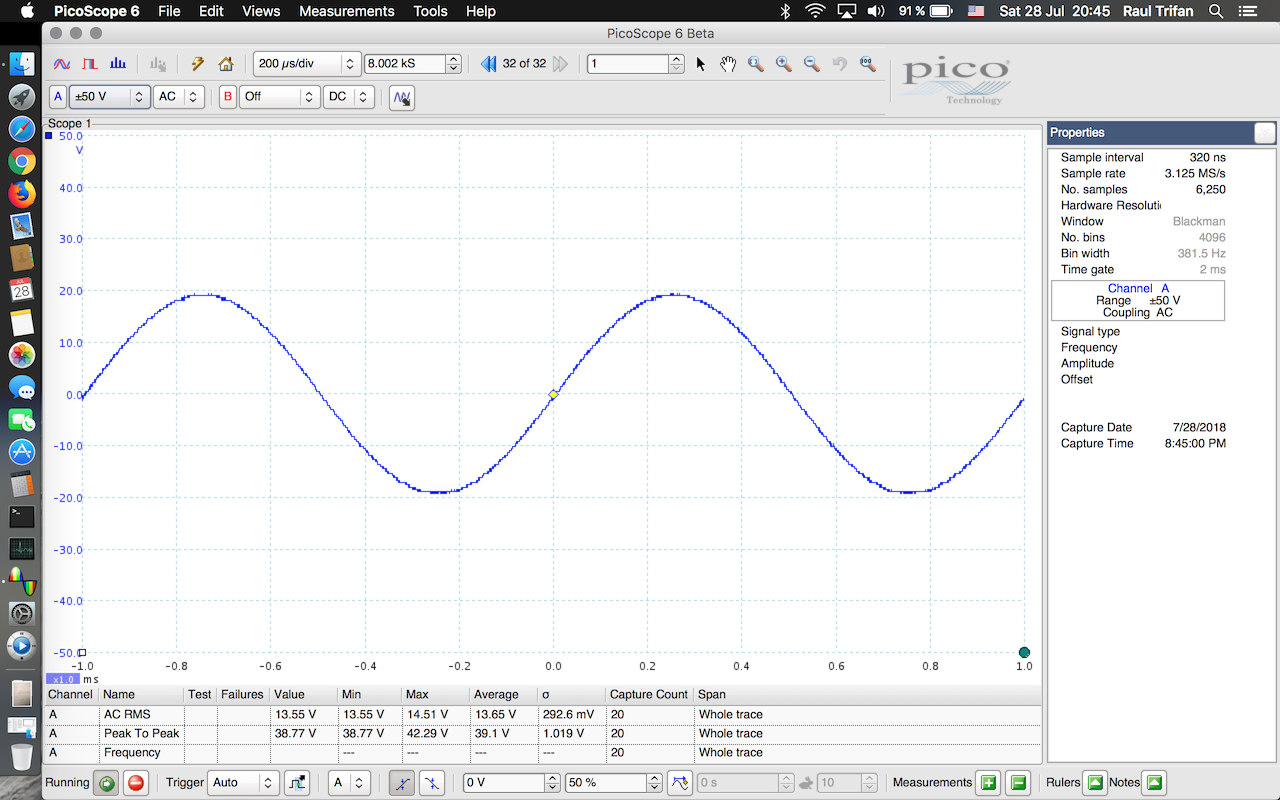Open the 200 µs/div timebase dropdown
The image size is (1280, 800).
tap(306, 64)
